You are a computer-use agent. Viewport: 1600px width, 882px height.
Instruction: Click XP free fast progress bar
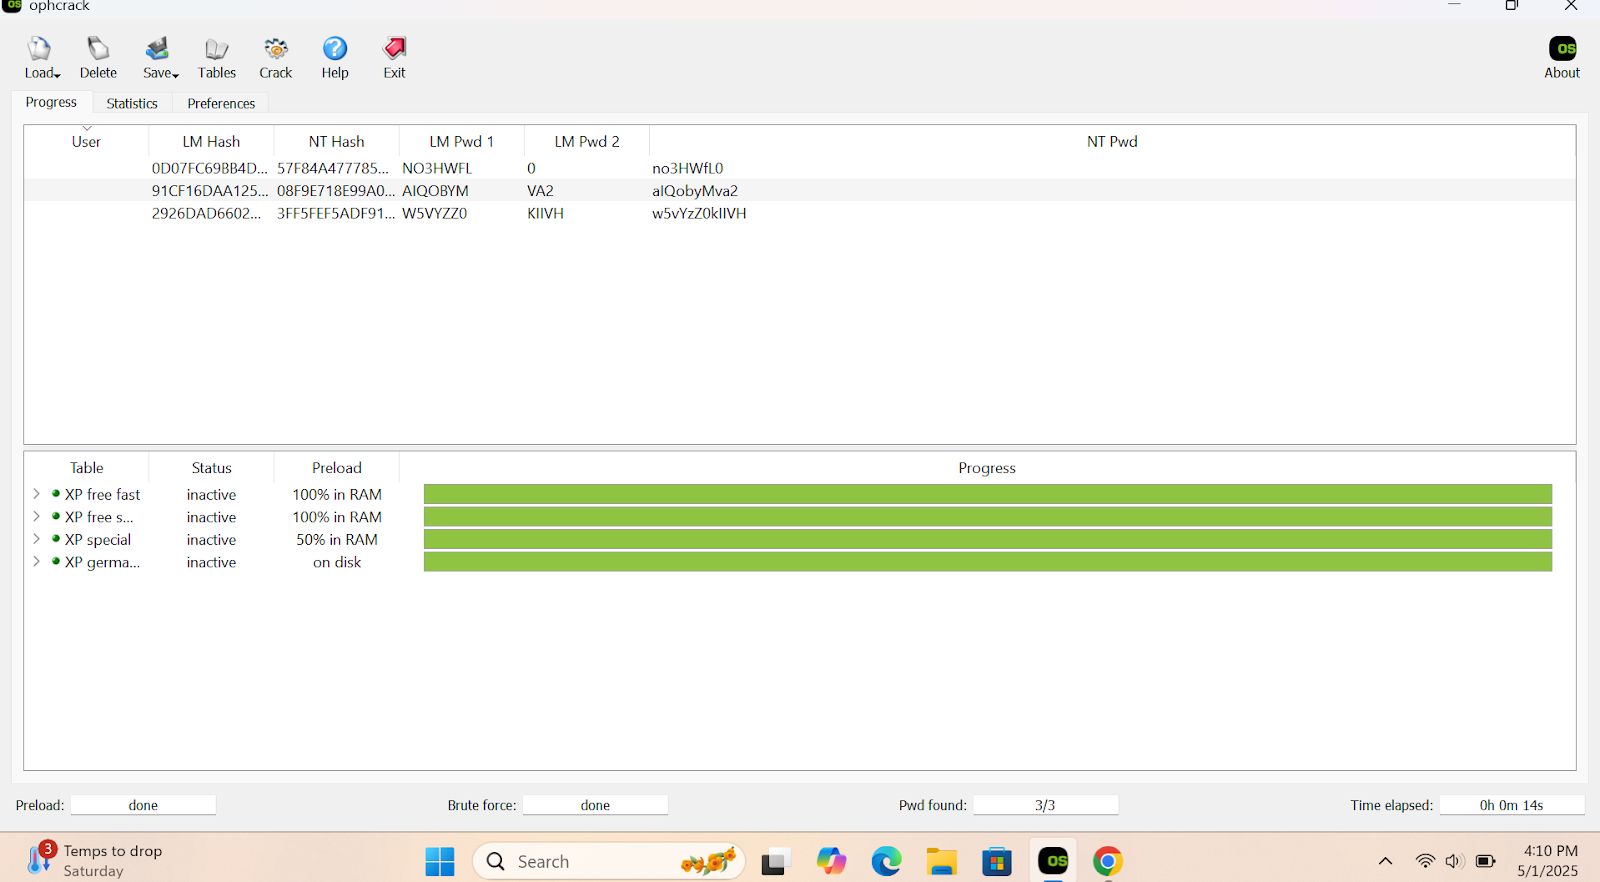coord(988,494)
